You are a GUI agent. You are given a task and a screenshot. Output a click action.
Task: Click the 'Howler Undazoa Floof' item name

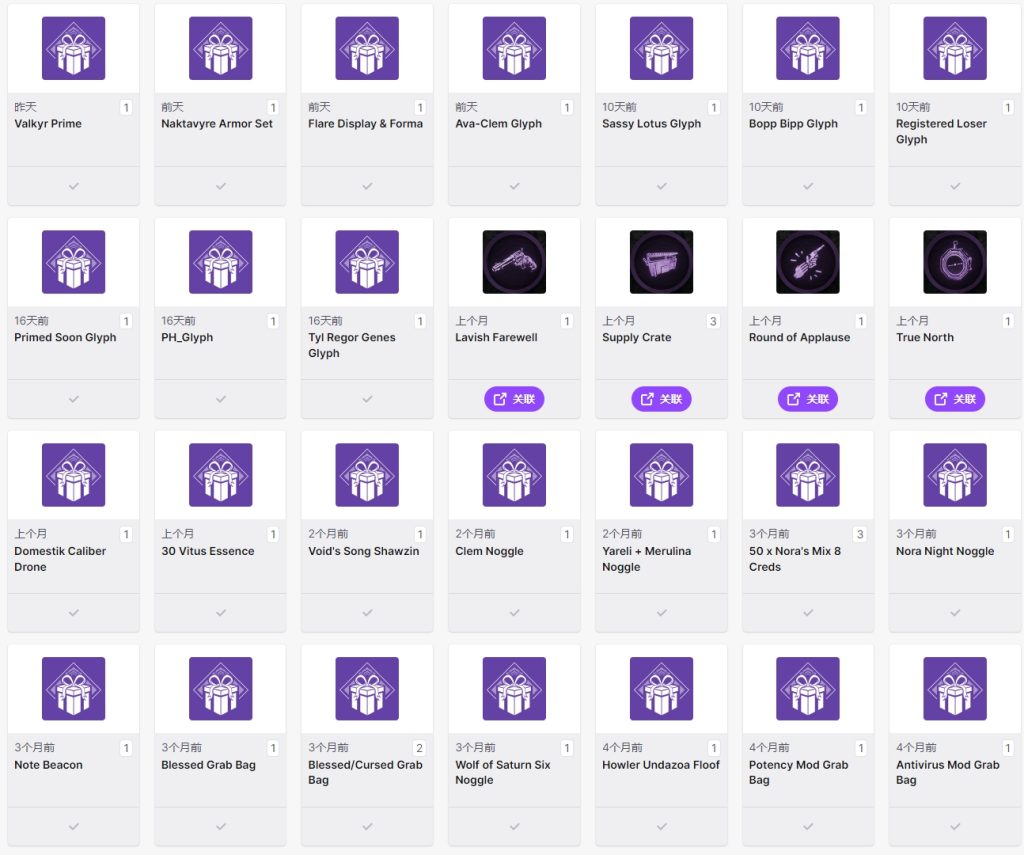661,764
